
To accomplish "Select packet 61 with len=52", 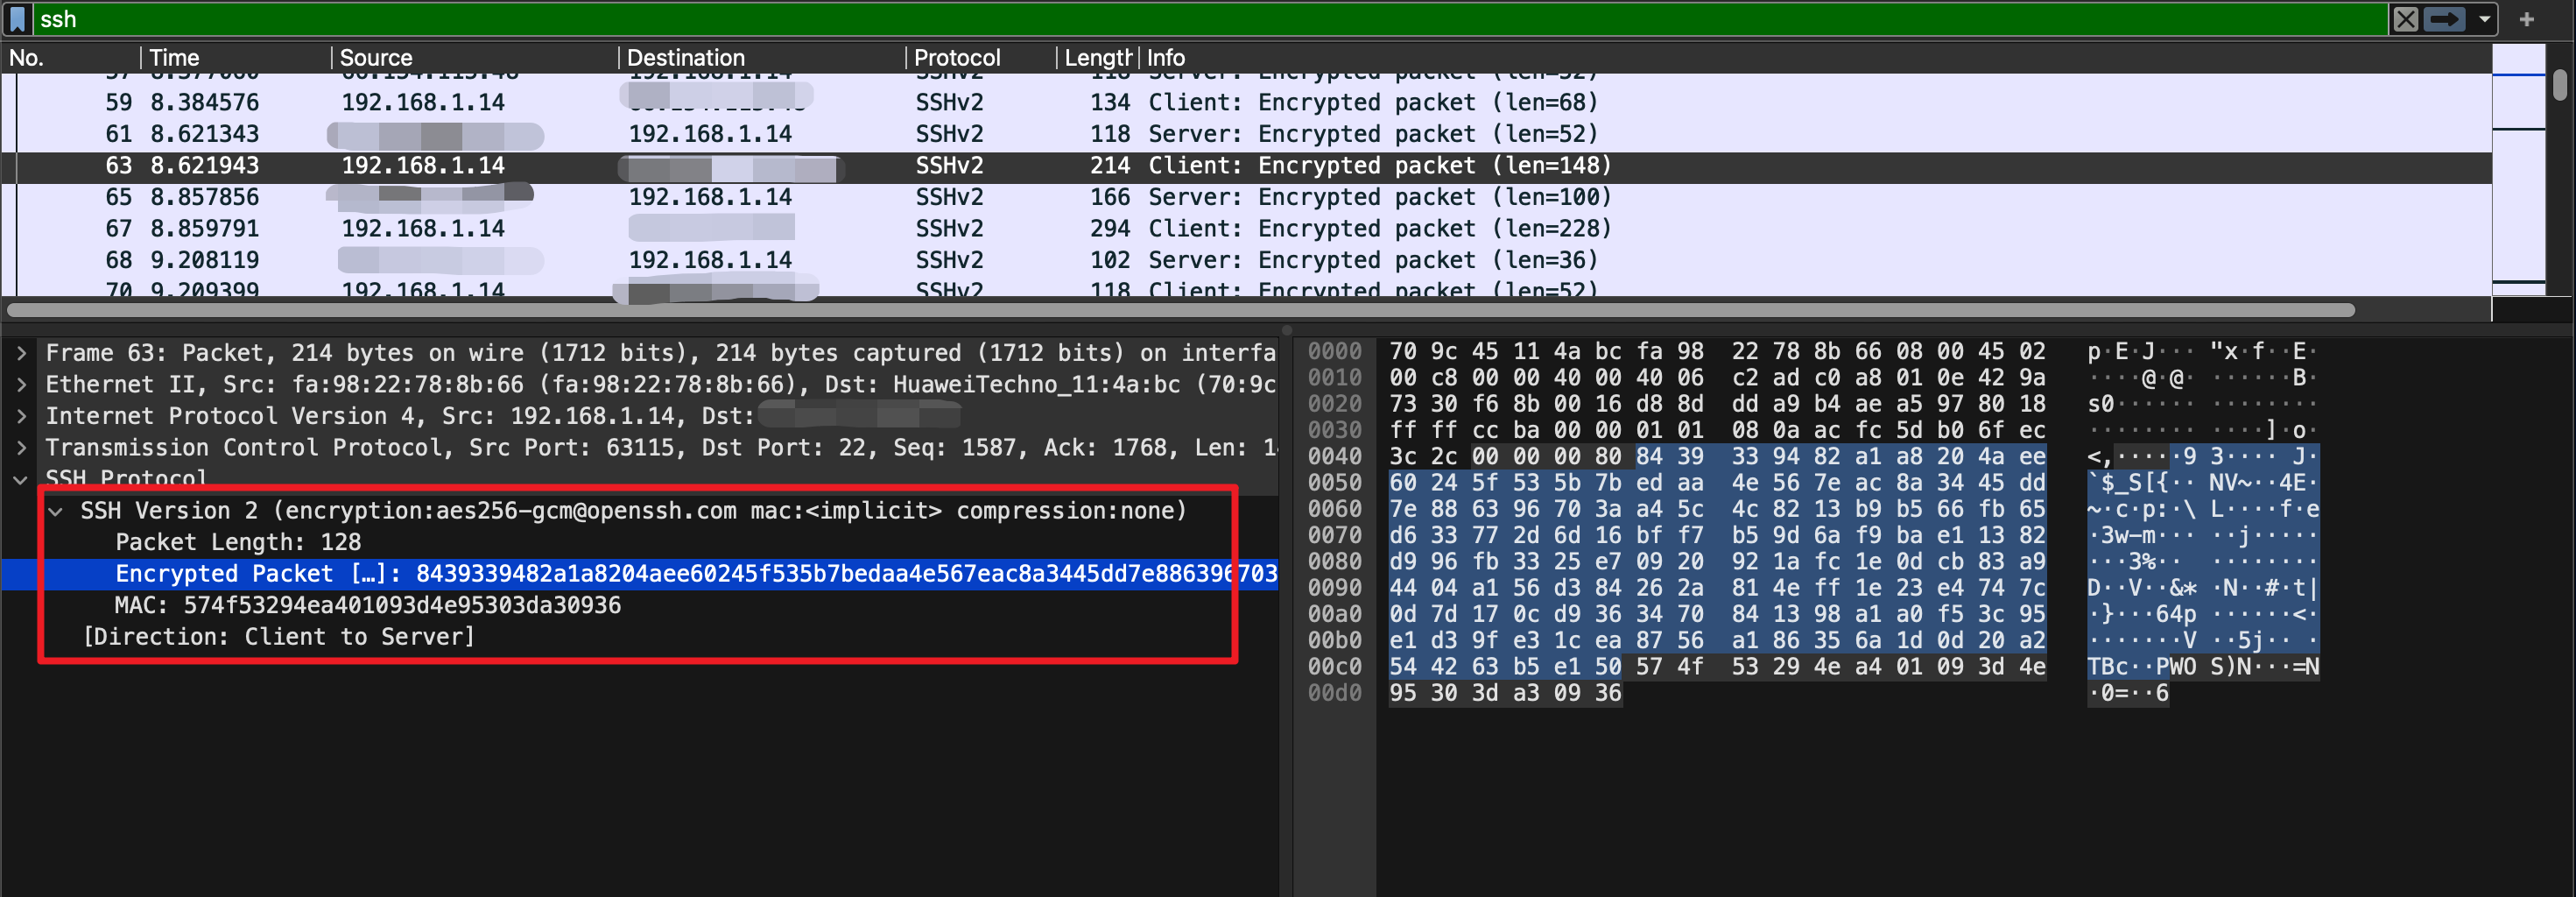I will tap(1246, 134).
